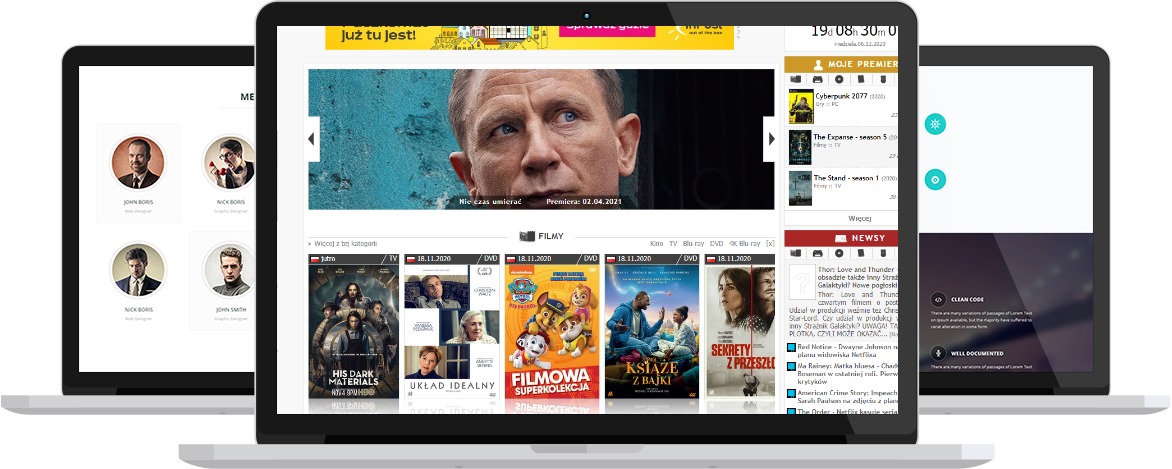Viewport: 1172px width, 469px height.
Task: Click the question mark placeholder image in NEWSY
Action: tap(800, 283)
